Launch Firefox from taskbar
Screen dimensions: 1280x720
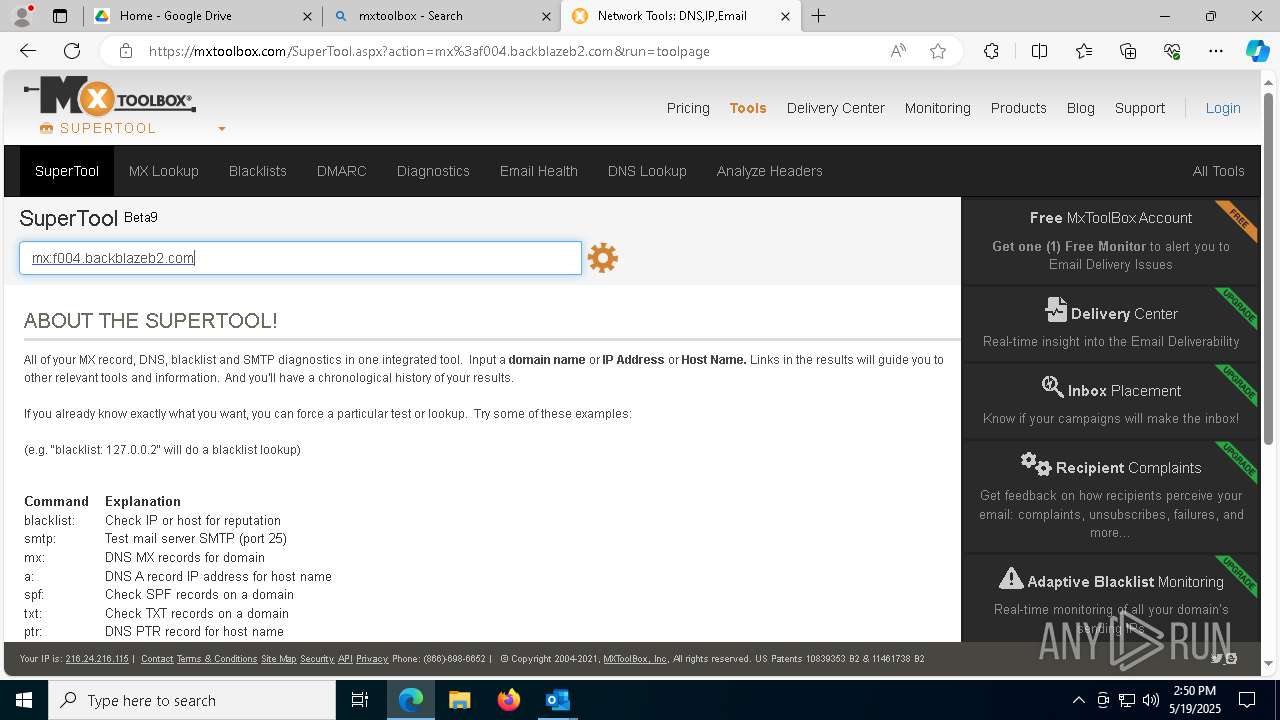509,700
